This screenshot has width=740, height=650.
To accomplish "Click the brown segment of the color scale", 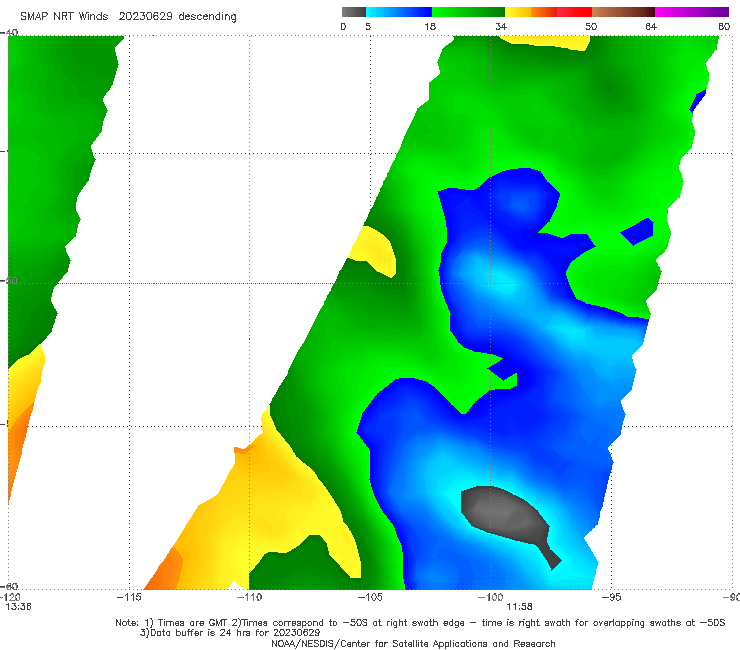I will click(623, 12).
